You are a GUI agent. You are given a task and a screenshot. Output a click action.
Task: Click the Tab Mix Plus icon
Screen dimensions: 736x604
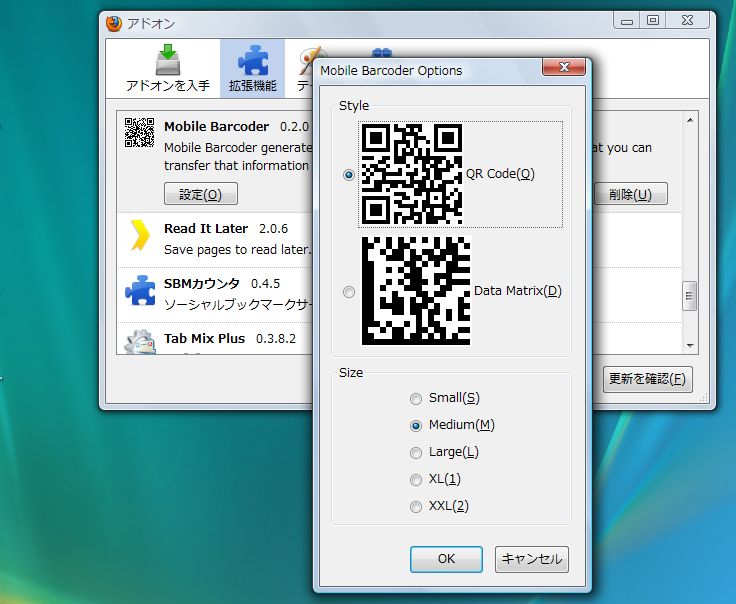pyautogui.click(x=140, y=342)
